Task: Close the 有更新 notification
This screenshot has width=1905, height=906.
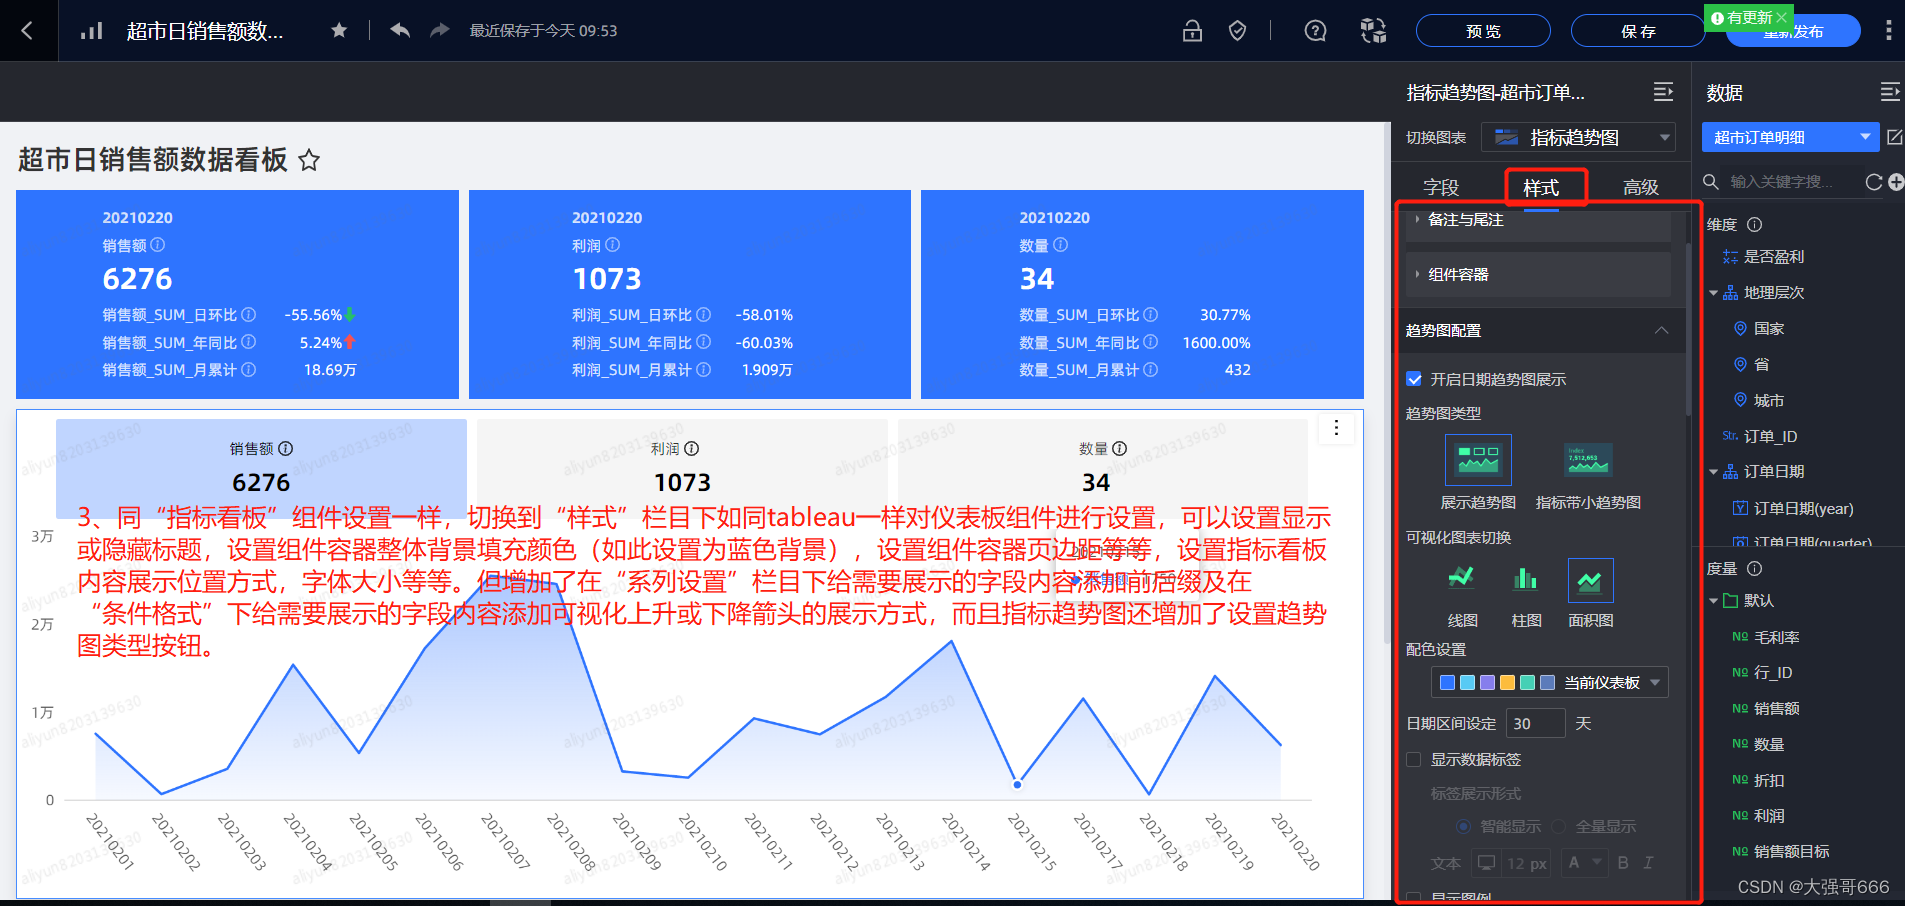Action: point(1782,18)
